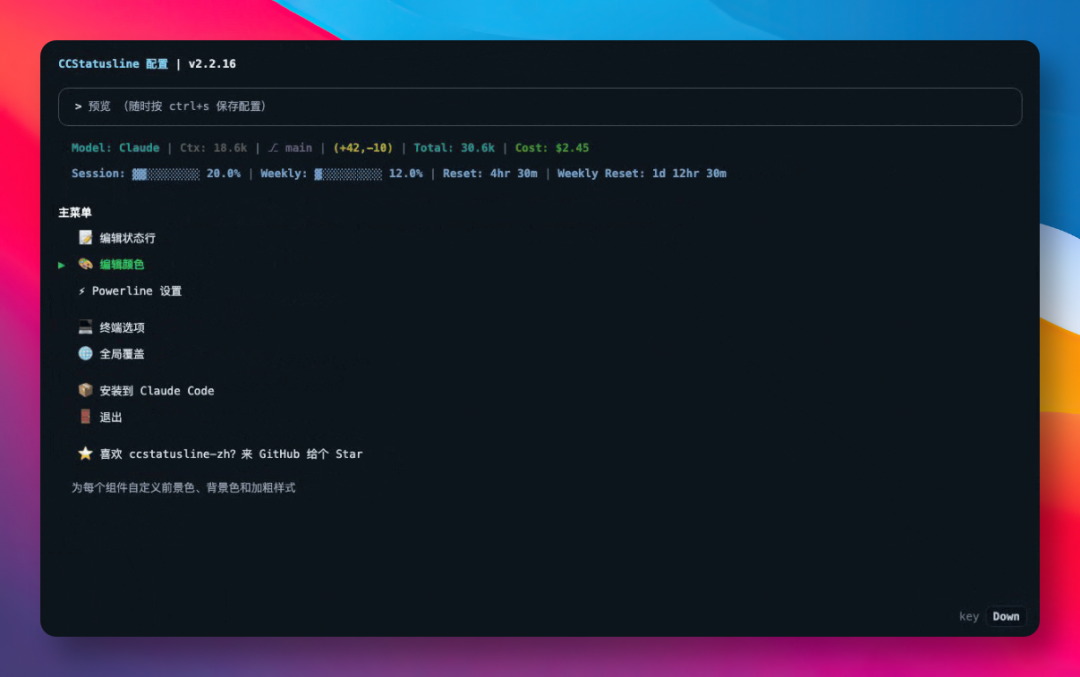Click the Cost: $2.45 segment
This screenshot has width=1080, height=677.
tap(552, 147)
